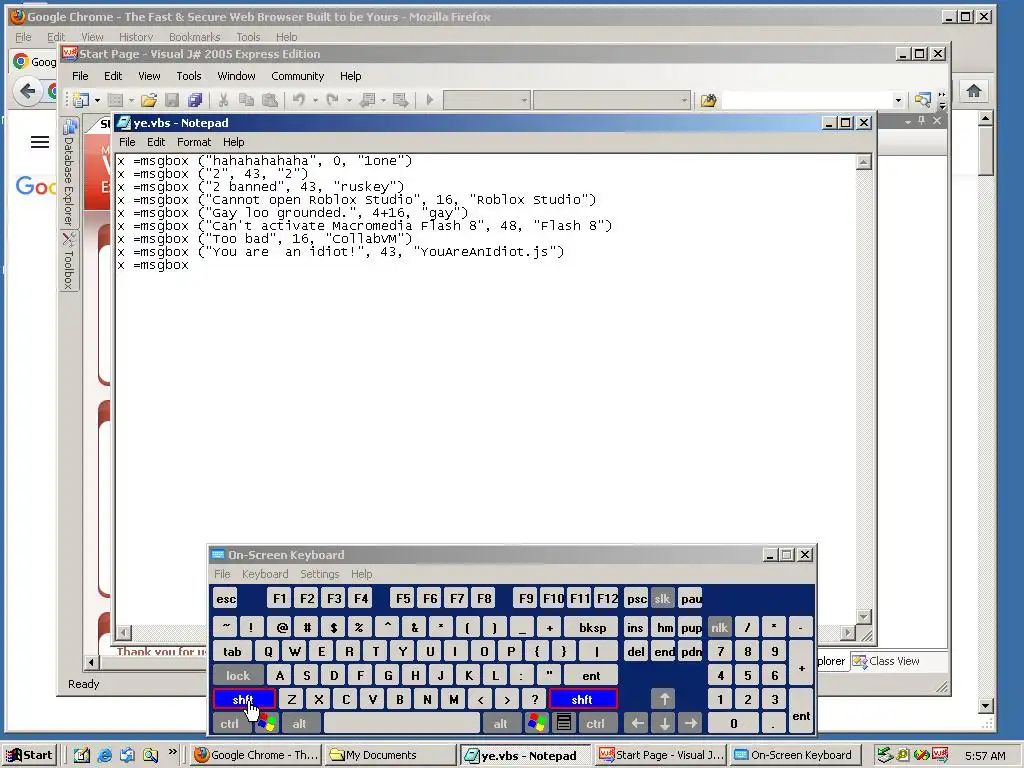Click the left Windows logo key on keyboard

pyautogui.click(x=266, y=724)
